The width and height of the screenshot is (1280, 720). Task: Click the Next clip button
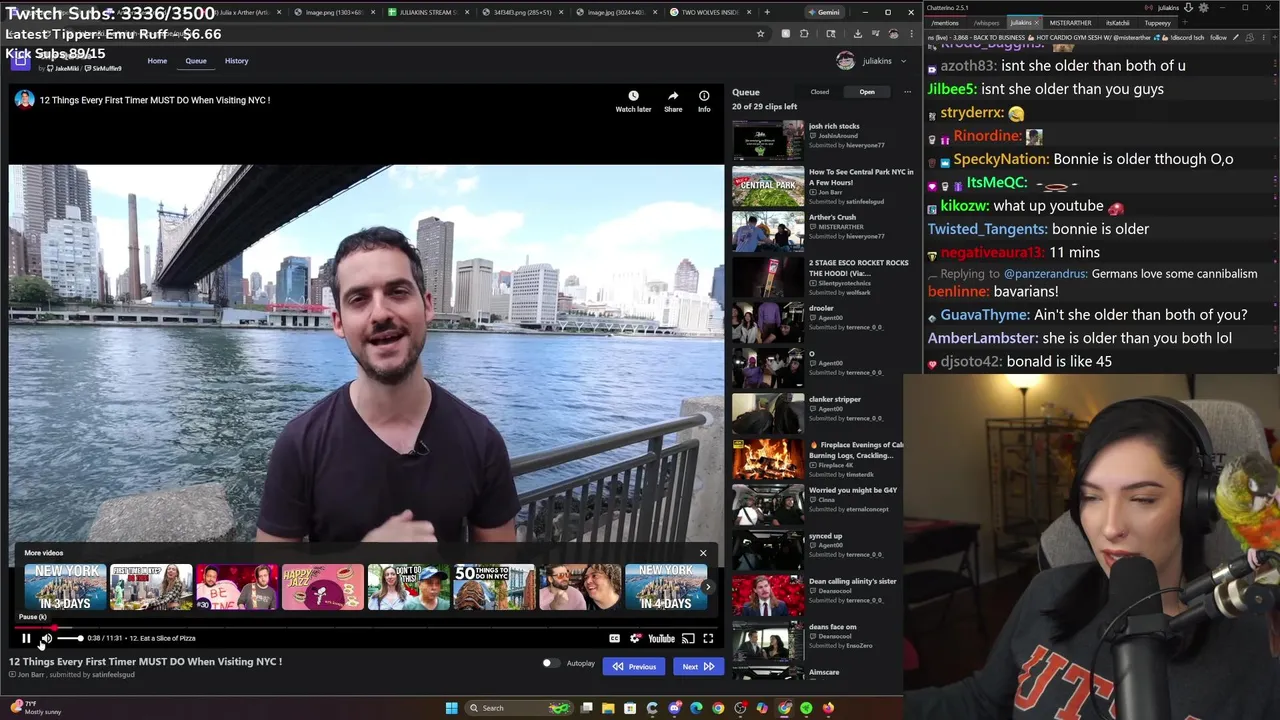tap(697, 667)
